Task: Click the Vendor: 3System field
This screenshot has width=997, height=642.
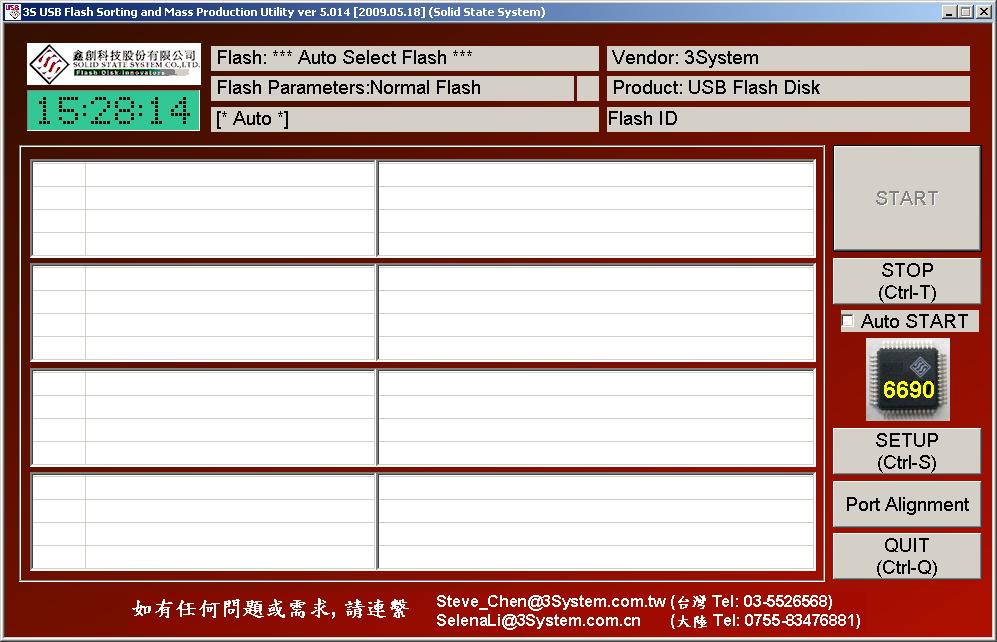Action: (x=788, y=58)
